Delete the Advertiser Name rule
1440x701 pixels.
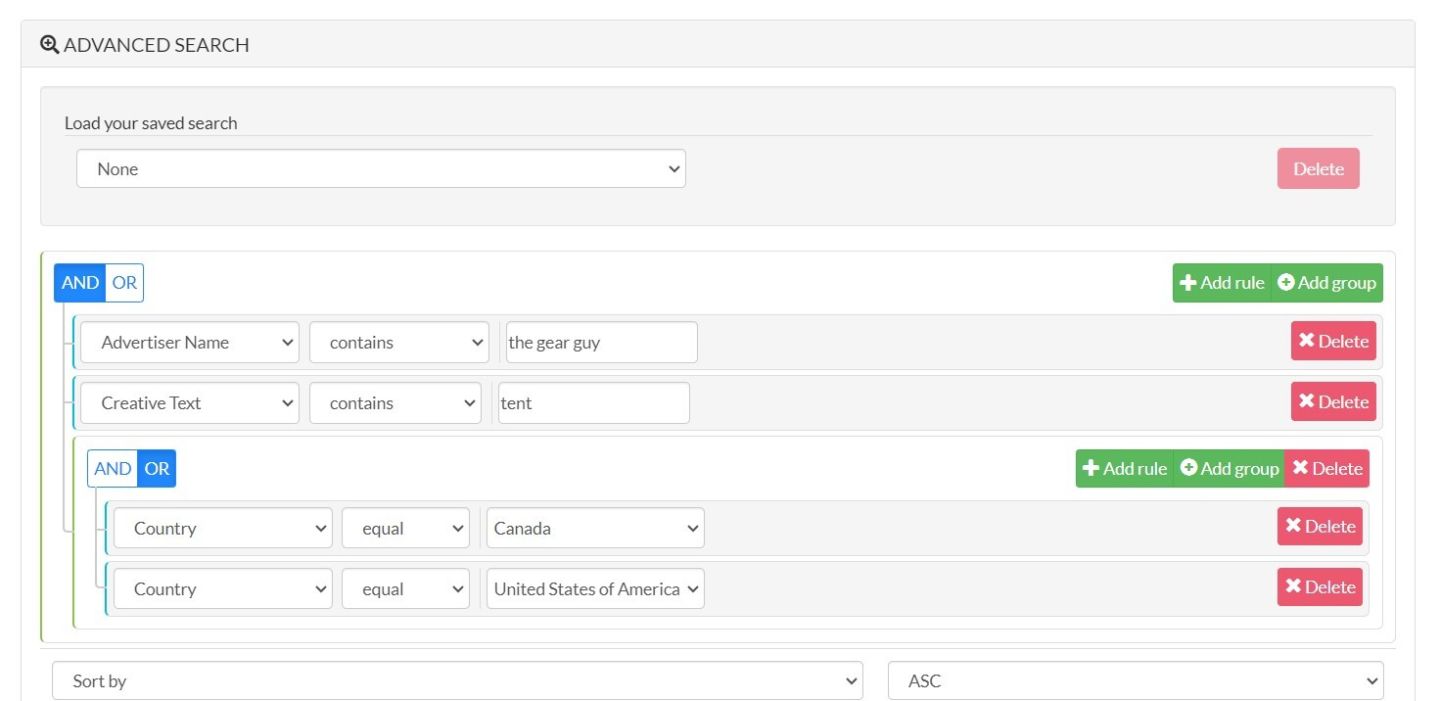tap(1333, 341)
